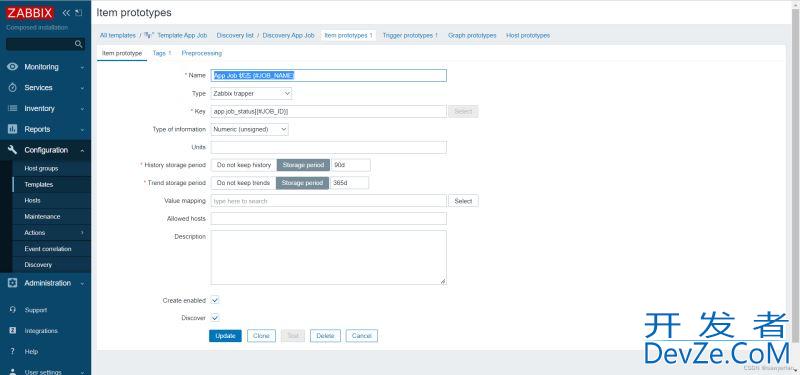The image size is (800, 375).
Task: Open the Template App Job link
Action: point(182,35)
